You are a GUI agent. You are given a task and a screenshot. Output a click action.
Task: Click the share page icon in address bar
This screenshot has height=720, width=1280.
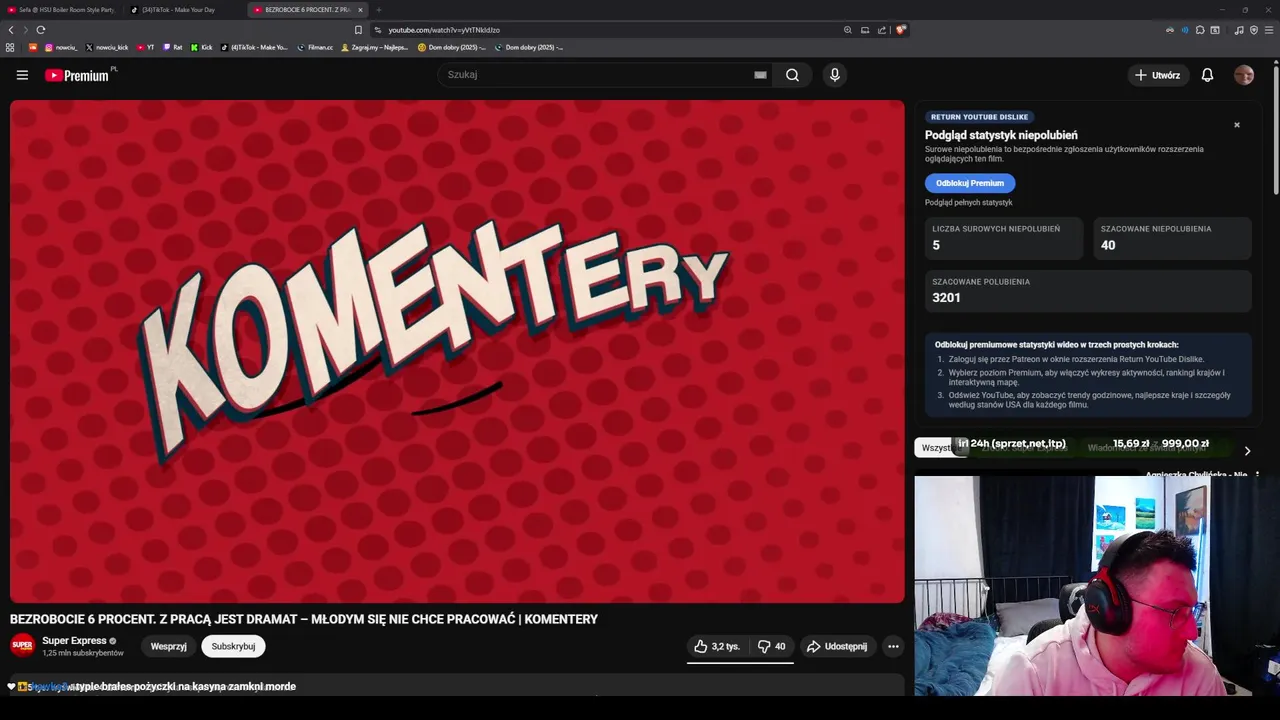point(882,30)
